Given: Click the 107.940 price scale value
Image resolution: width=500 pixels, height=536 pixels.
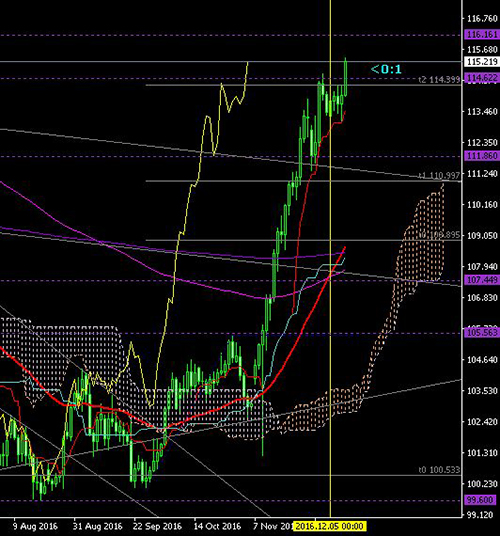Looking at the screenshot, I should coord(482,267).
